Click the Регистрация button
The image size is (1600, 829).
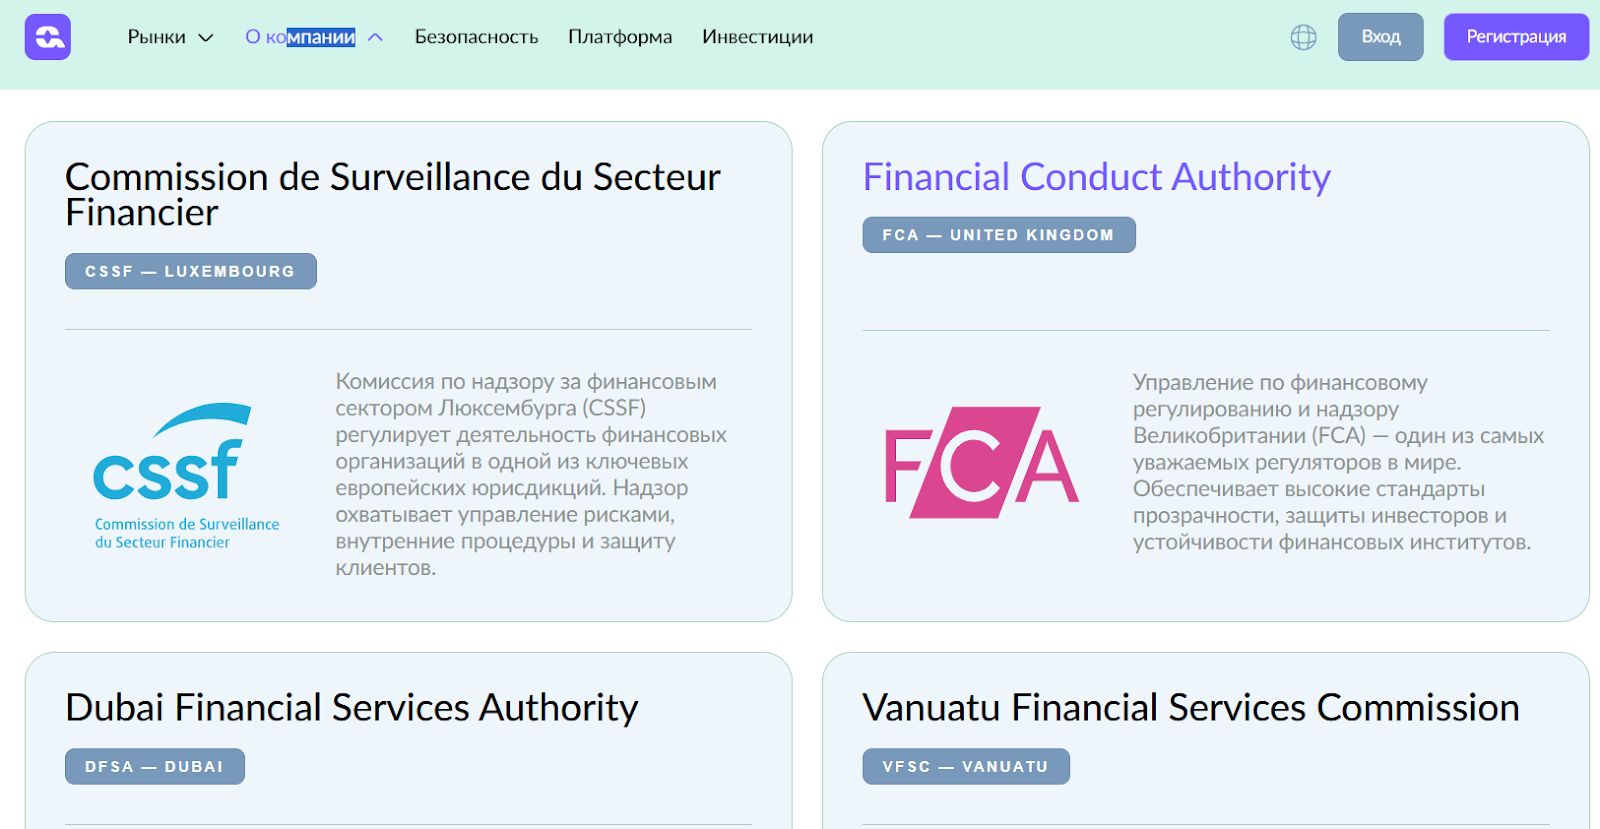[x=1516, y=37]
